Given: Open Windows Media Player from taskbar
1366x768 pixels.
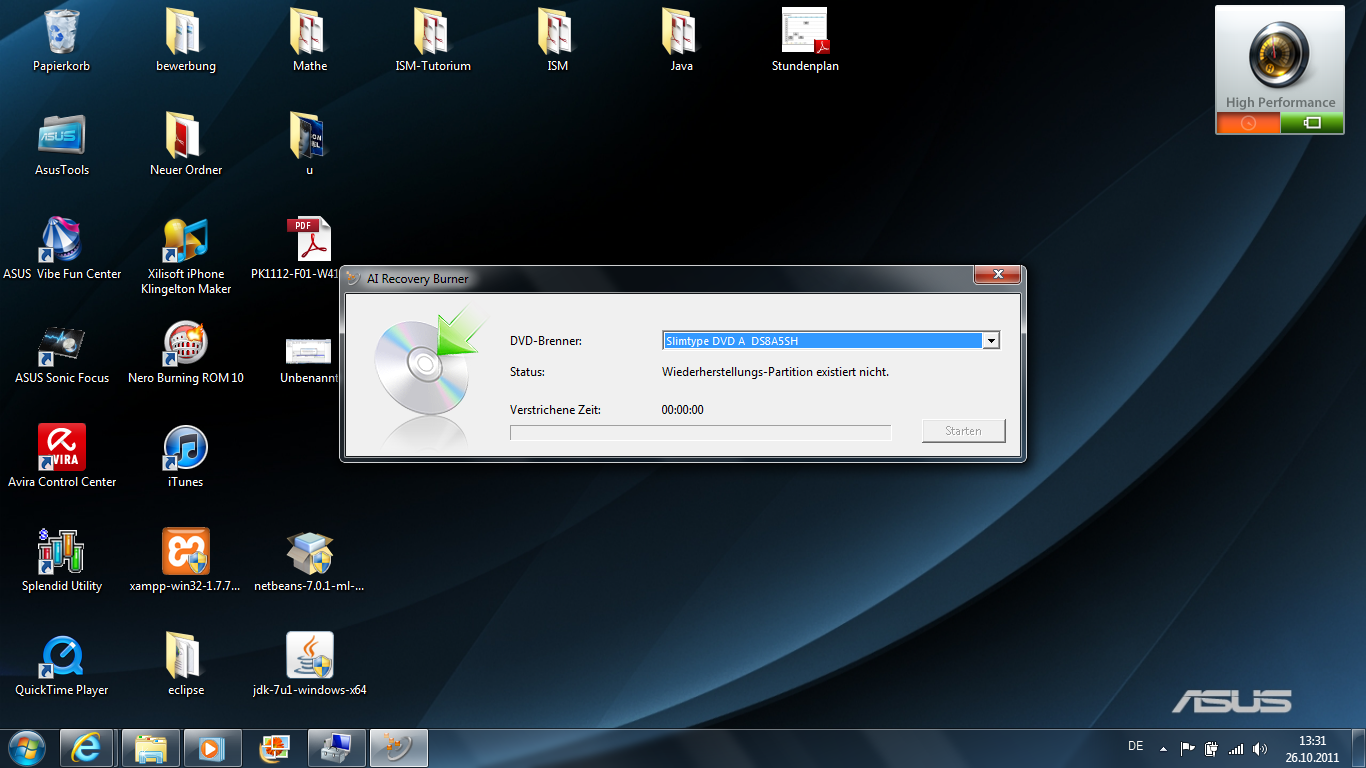Looking at the screenshot, I should point(212,747).
